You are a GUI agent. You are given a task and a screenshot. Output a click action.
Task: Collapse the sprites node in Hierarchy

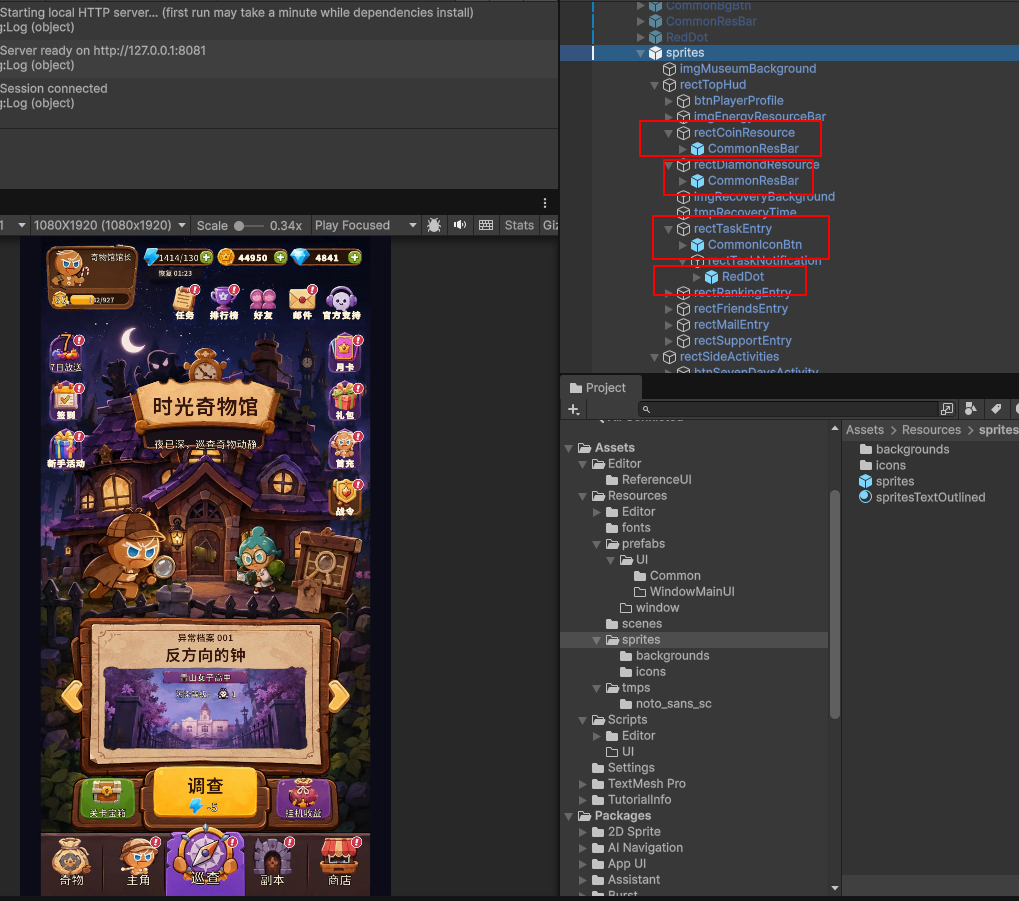641,53
